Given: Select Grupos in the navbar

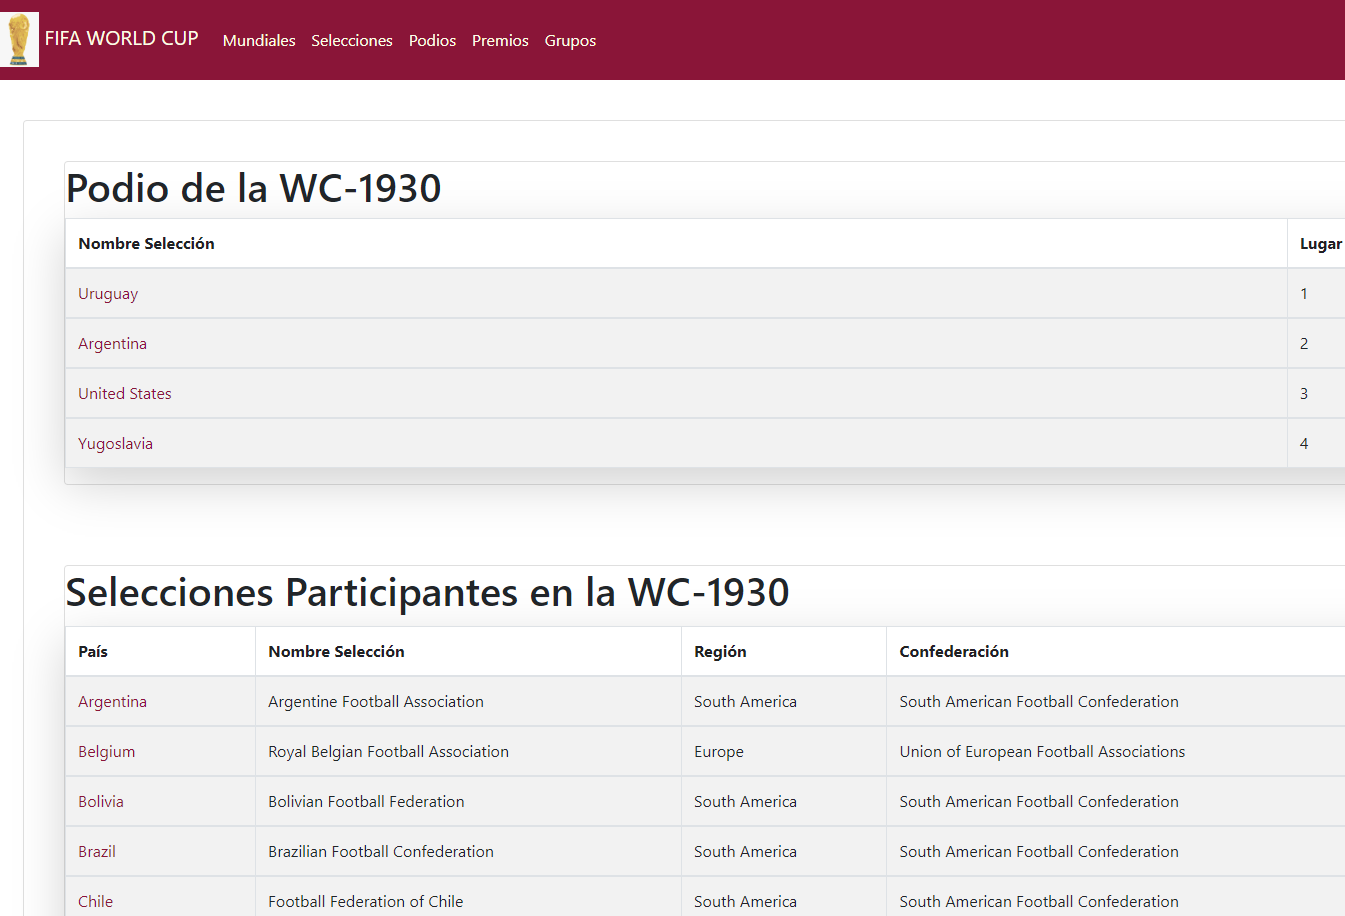Looking at the screenshot, I should click(x=570, y=41).
